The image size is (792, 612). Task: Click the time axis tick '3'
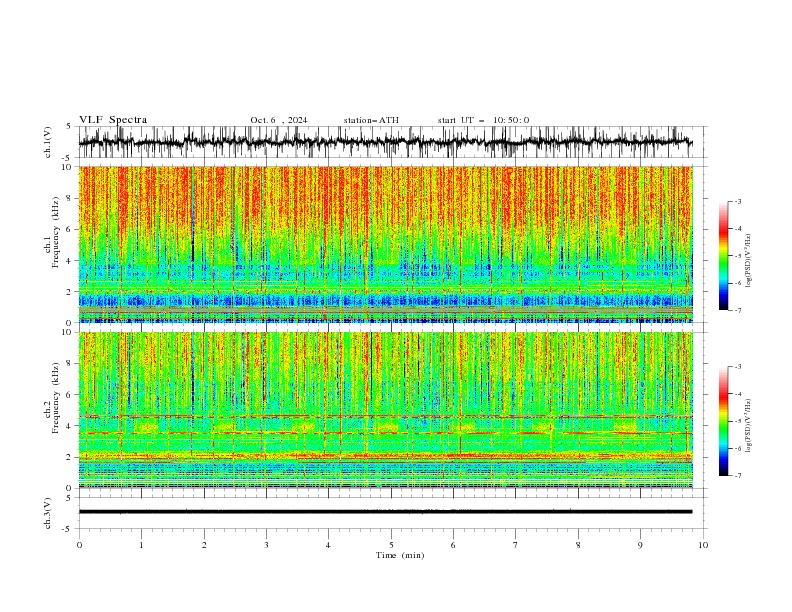(x=266, y=545)
